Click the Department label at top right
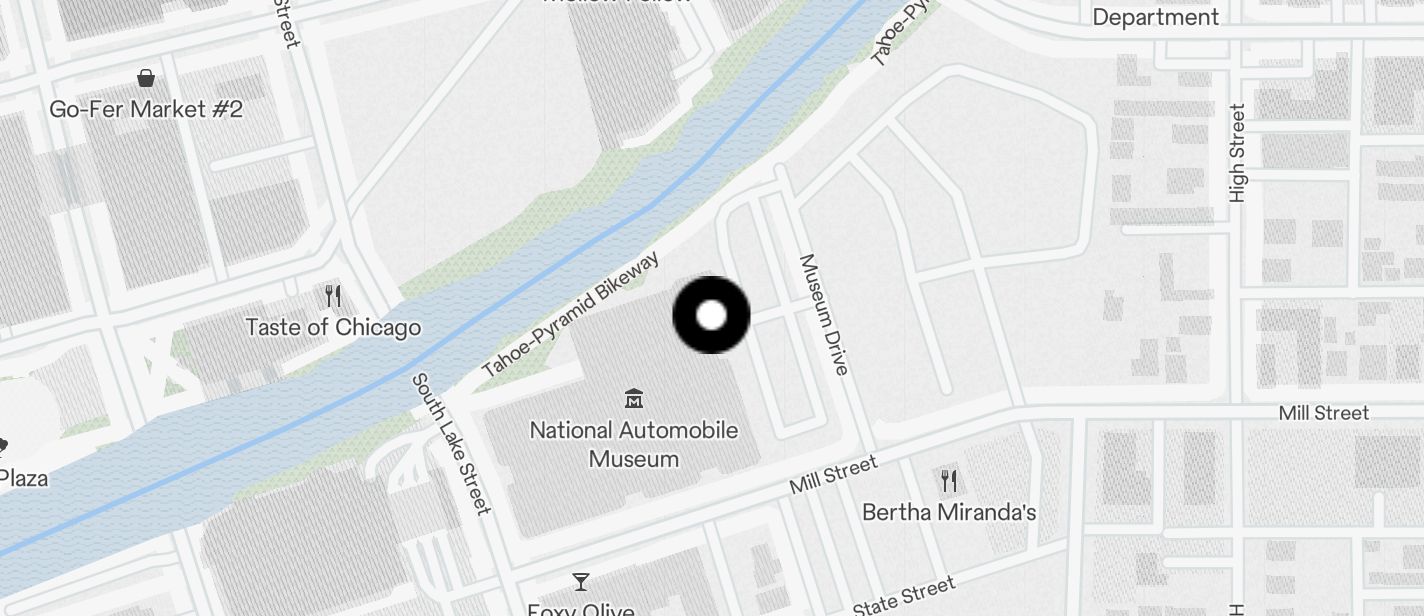This screenshot has height=616, width=1424. pyautogui.click(x=1156, y=18)
